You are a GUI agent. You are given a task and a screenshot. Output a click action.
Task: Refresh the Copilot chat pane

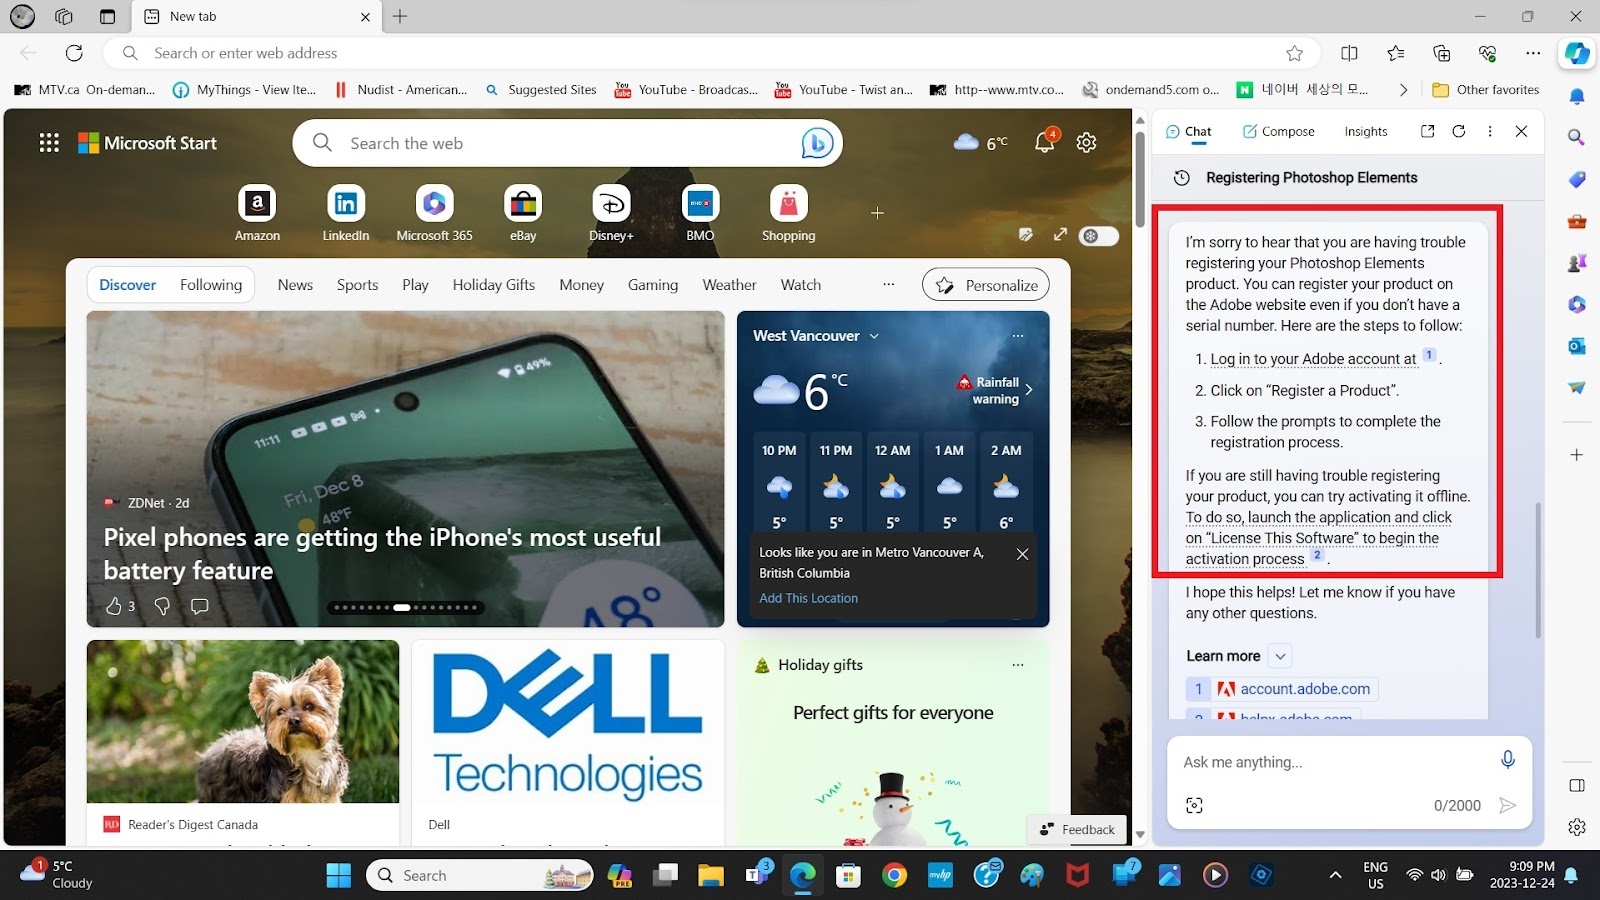pos(1459,131)
